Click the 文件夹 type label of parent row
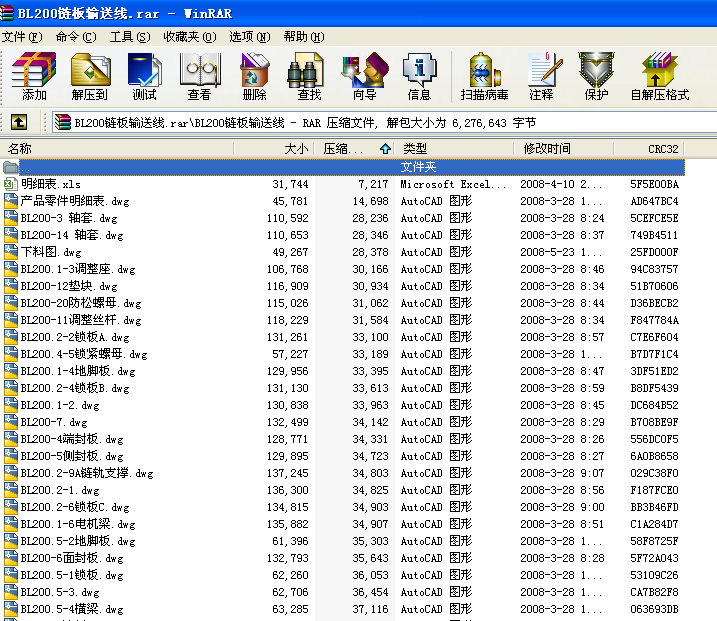The width and height of the screenshot is (717, 621). click(418, 167)
